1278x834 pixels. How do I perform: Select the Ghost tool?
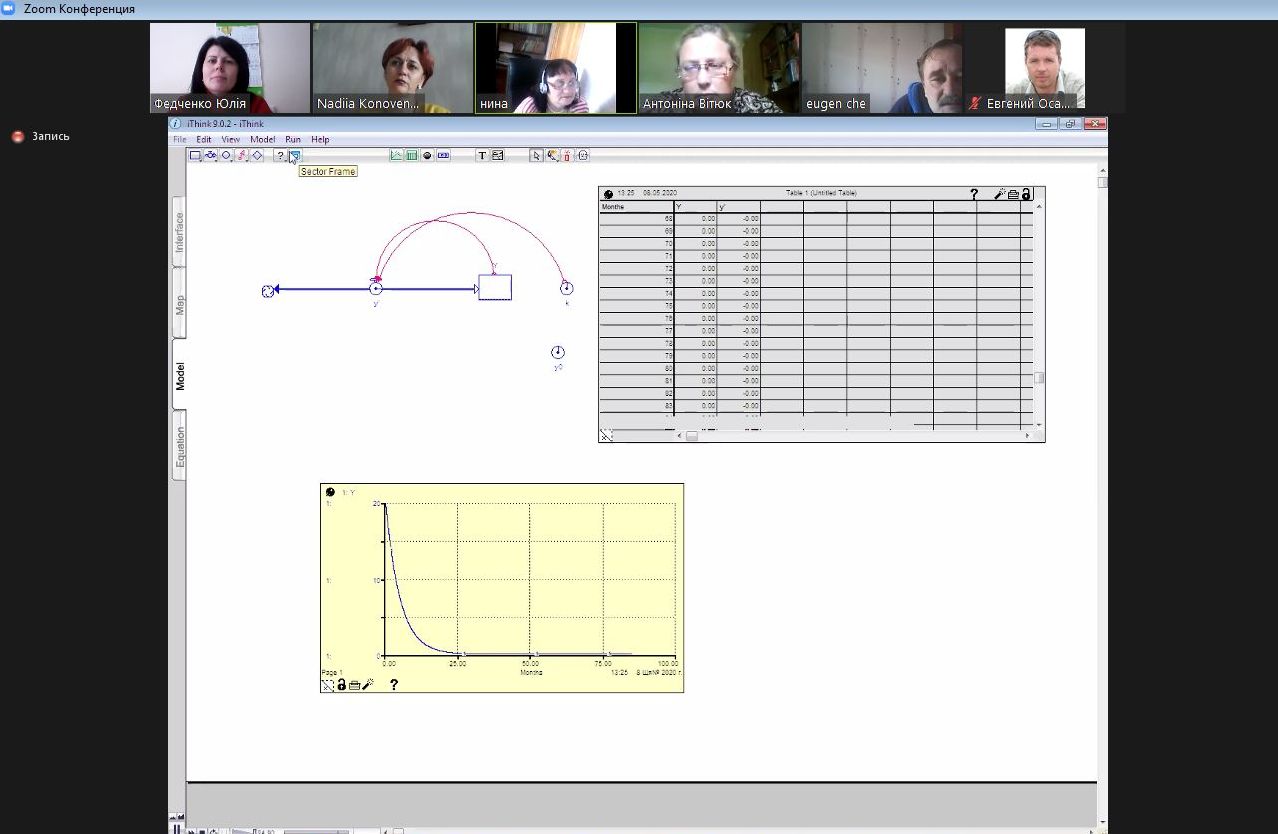[x=583, y=155]
